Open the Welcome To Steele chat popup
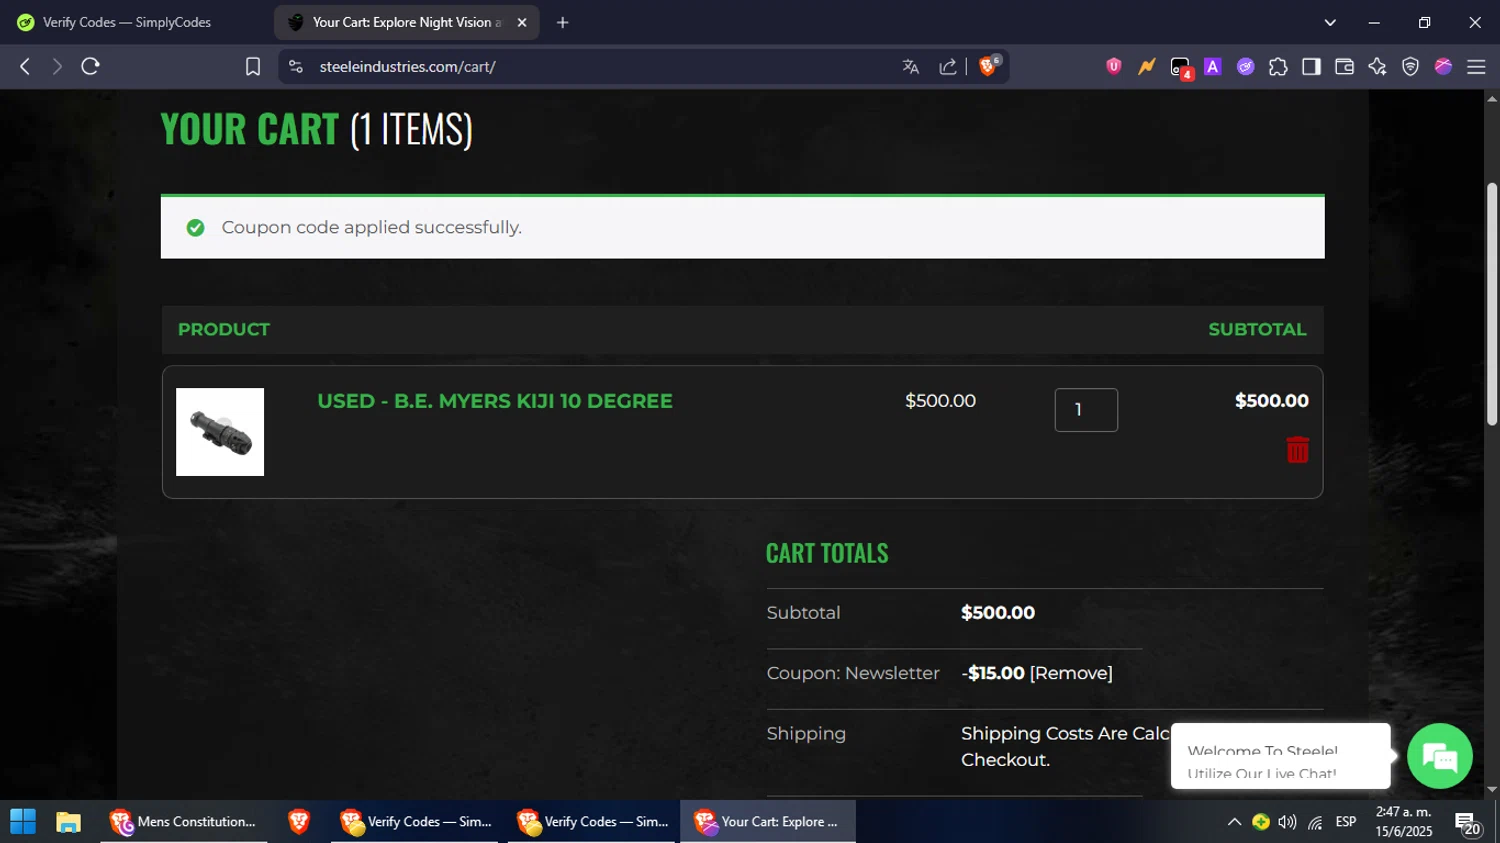Viewport: 1500px width, 843px height. [1280, 756]
